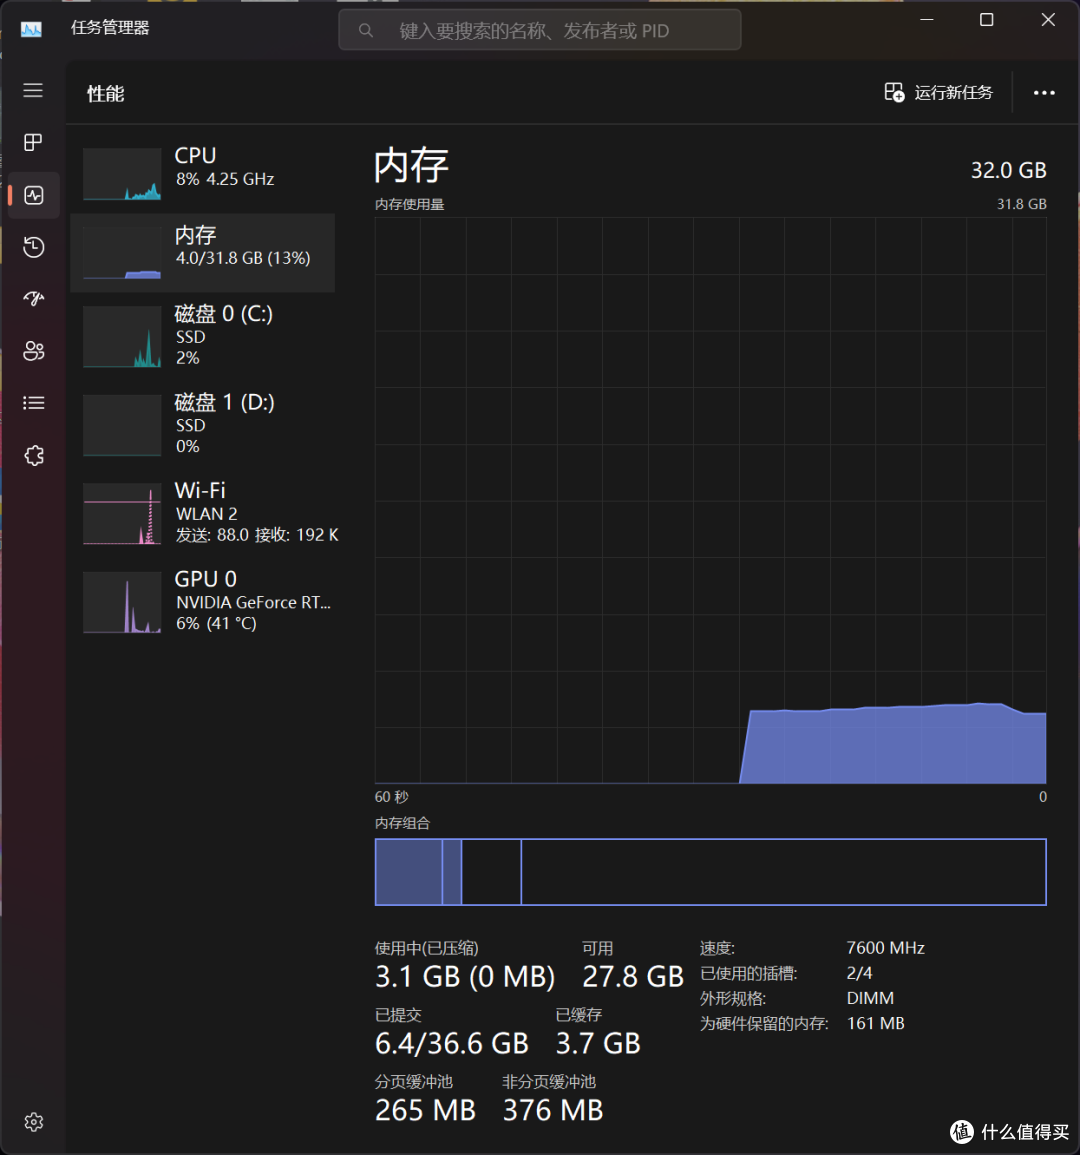Viewport: 1080px width, 1155px height.
Task: Click the 3.7 GB cached value
Action: click(x=598, y=1044)
